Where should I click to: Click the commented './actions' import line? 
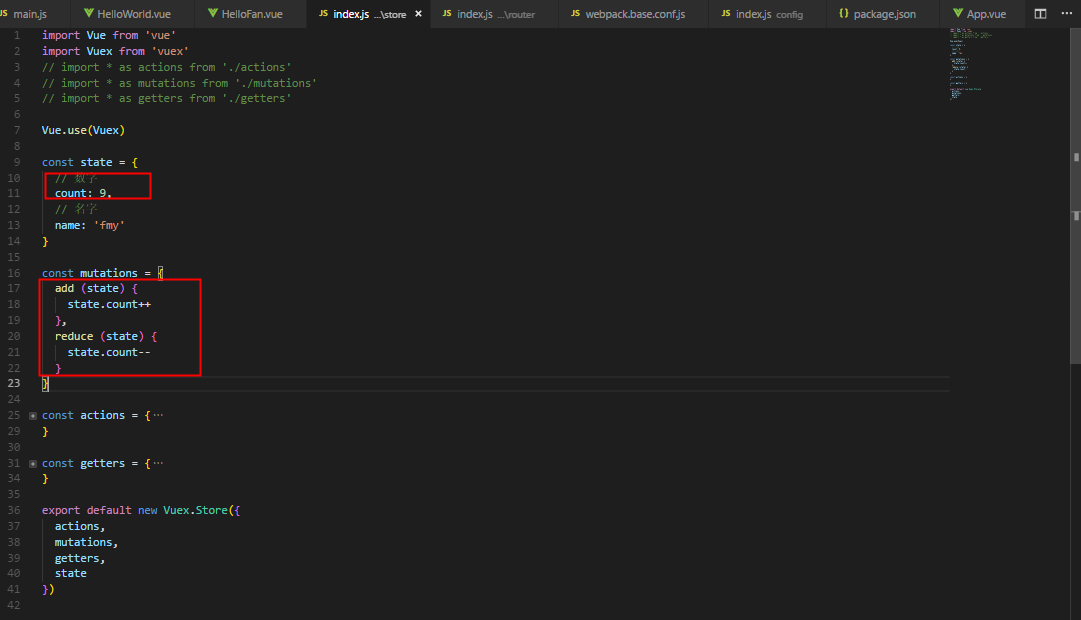point(166,67)
